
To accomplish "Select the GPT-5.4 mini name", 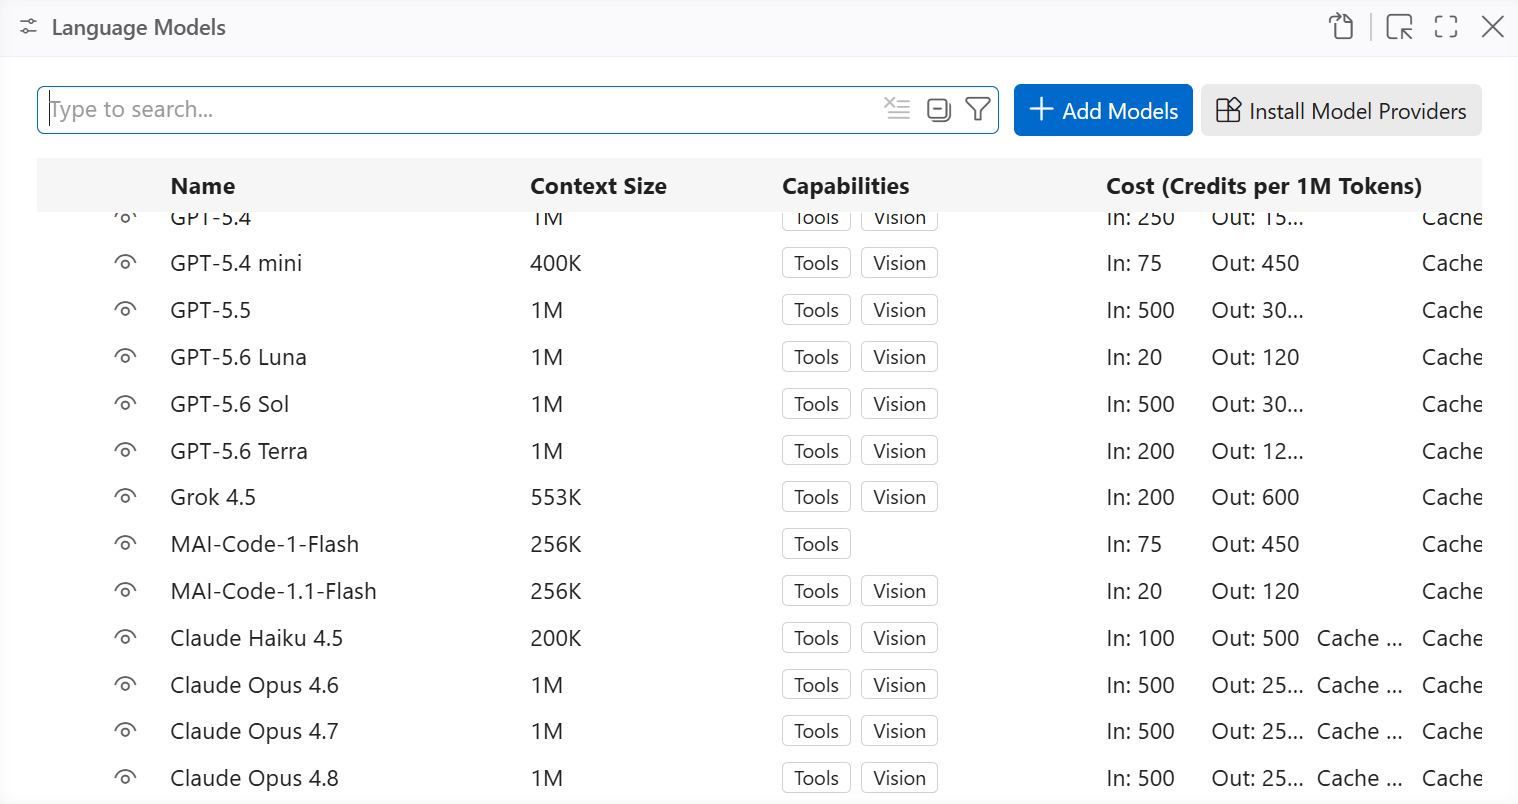I will coord(236,263).
